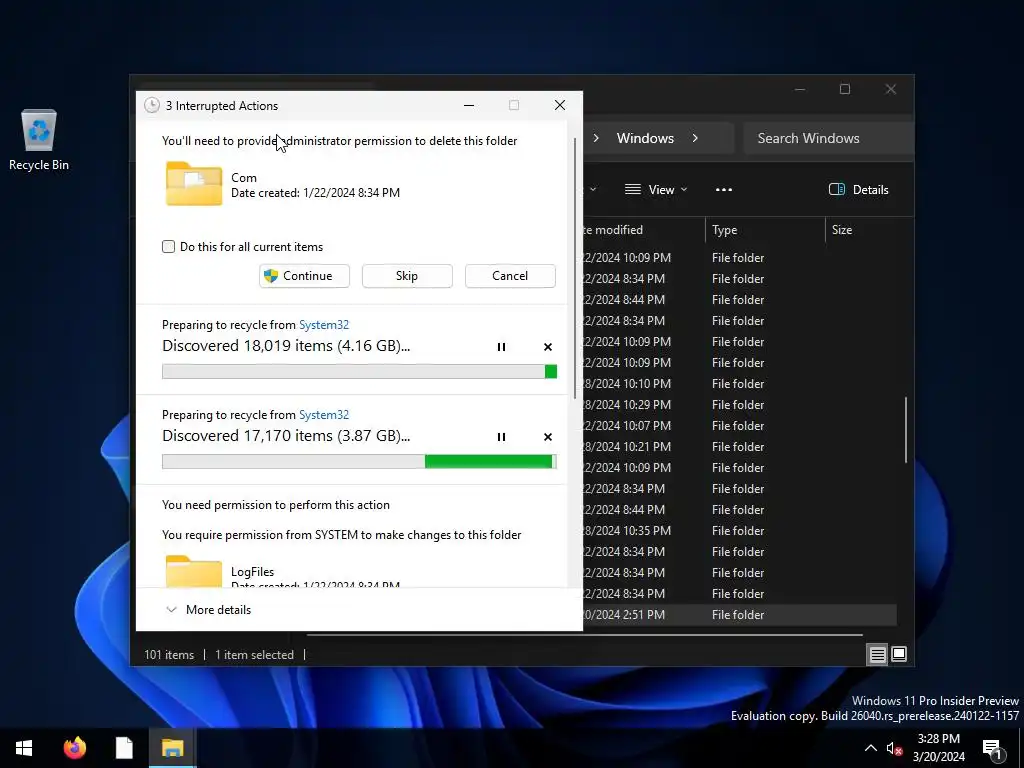Select the highlighted row dated 2:51 PM

739,615
